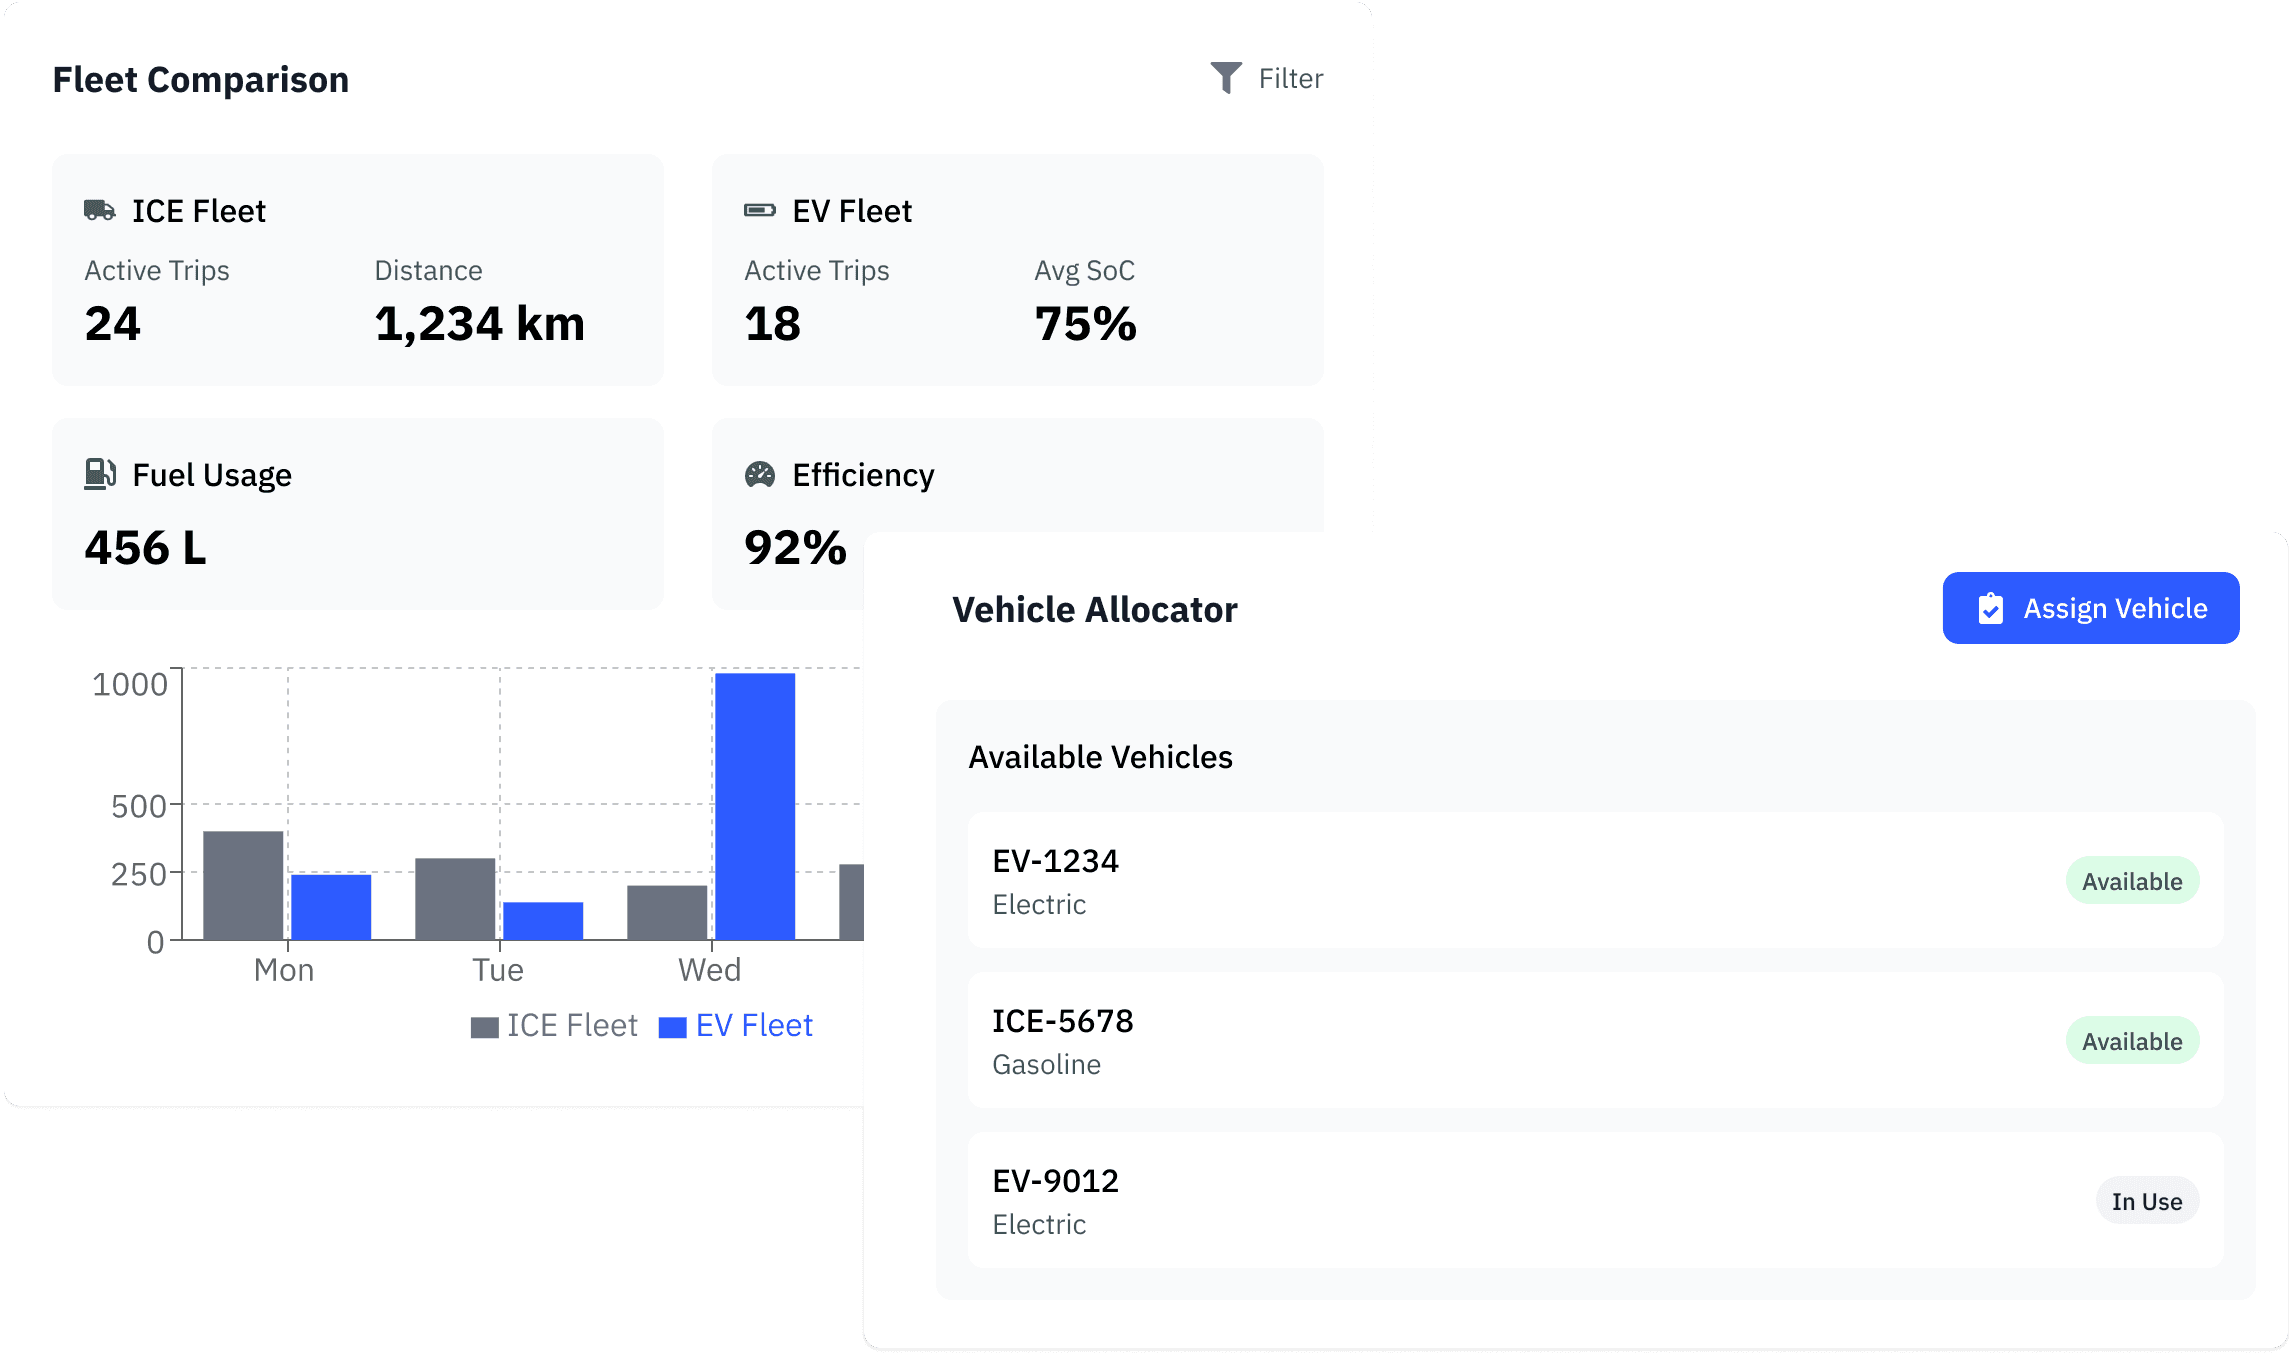This screenshot has height=1354, width=2292.
Task: Click the EV Fleet battery icon
Action: [760, 210]
